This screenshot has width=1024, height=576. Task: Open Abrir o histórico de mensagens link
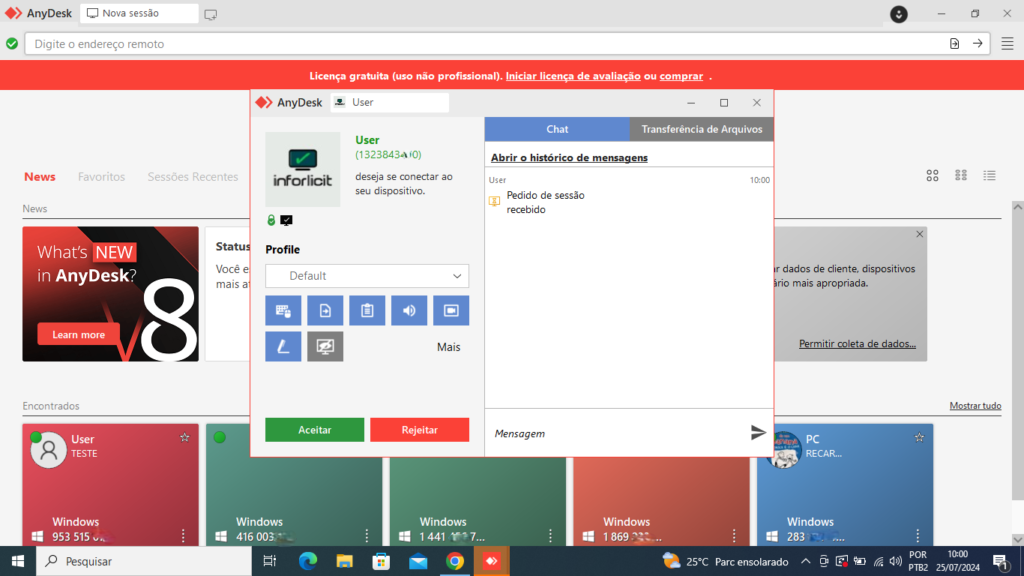click(x=569, y=157)
